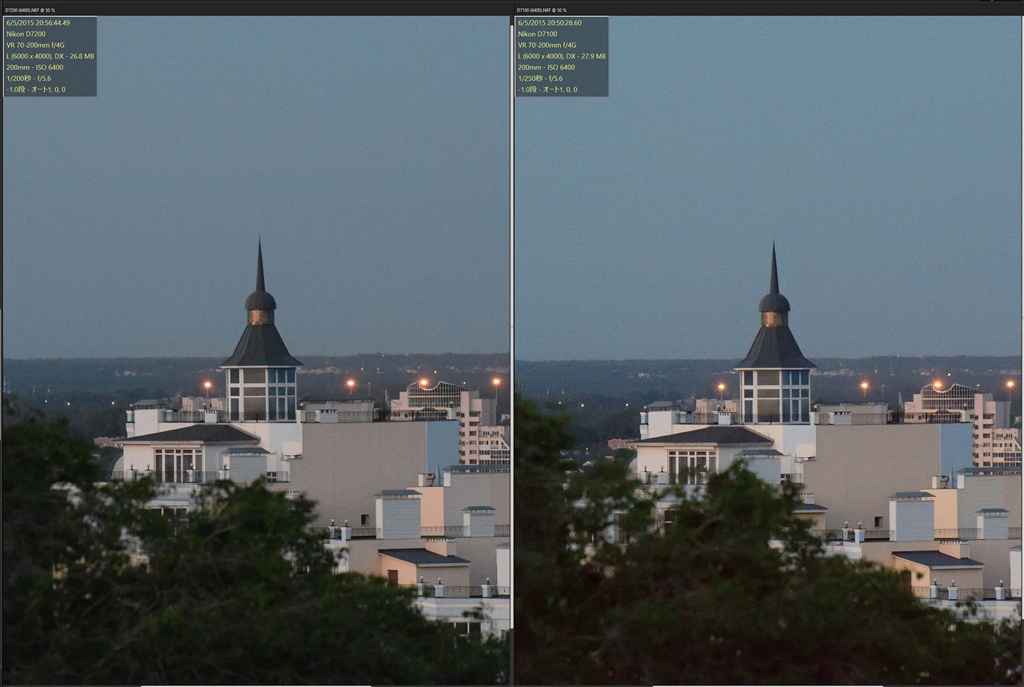Click the Nikon D7200 camera name line
The width and height of the screenshot is (1024, 687).
point(26,34)
